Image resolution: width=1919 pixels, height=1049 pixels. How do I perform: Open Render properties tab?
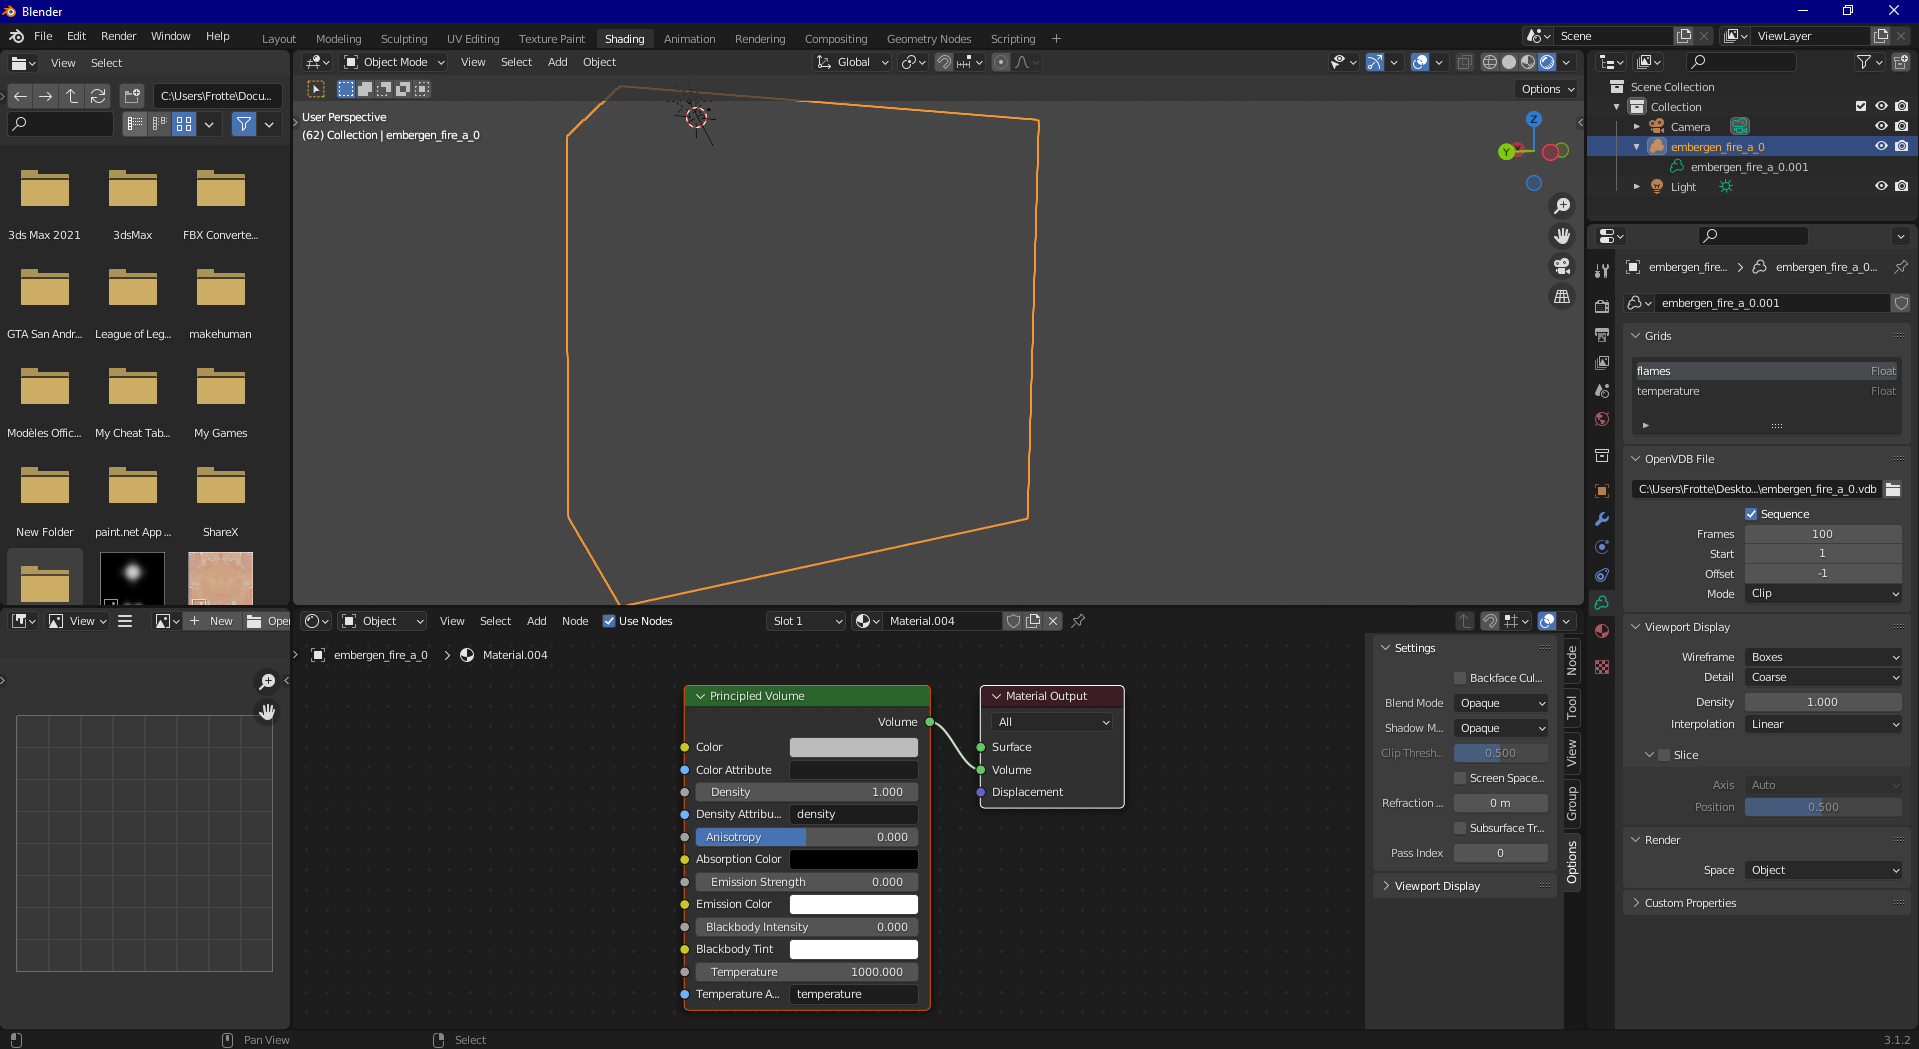click(1602, 306)
